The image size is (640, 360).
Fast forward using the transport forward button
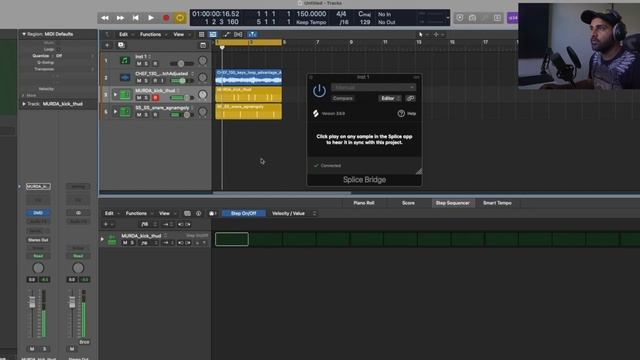(x=120, y=18)
